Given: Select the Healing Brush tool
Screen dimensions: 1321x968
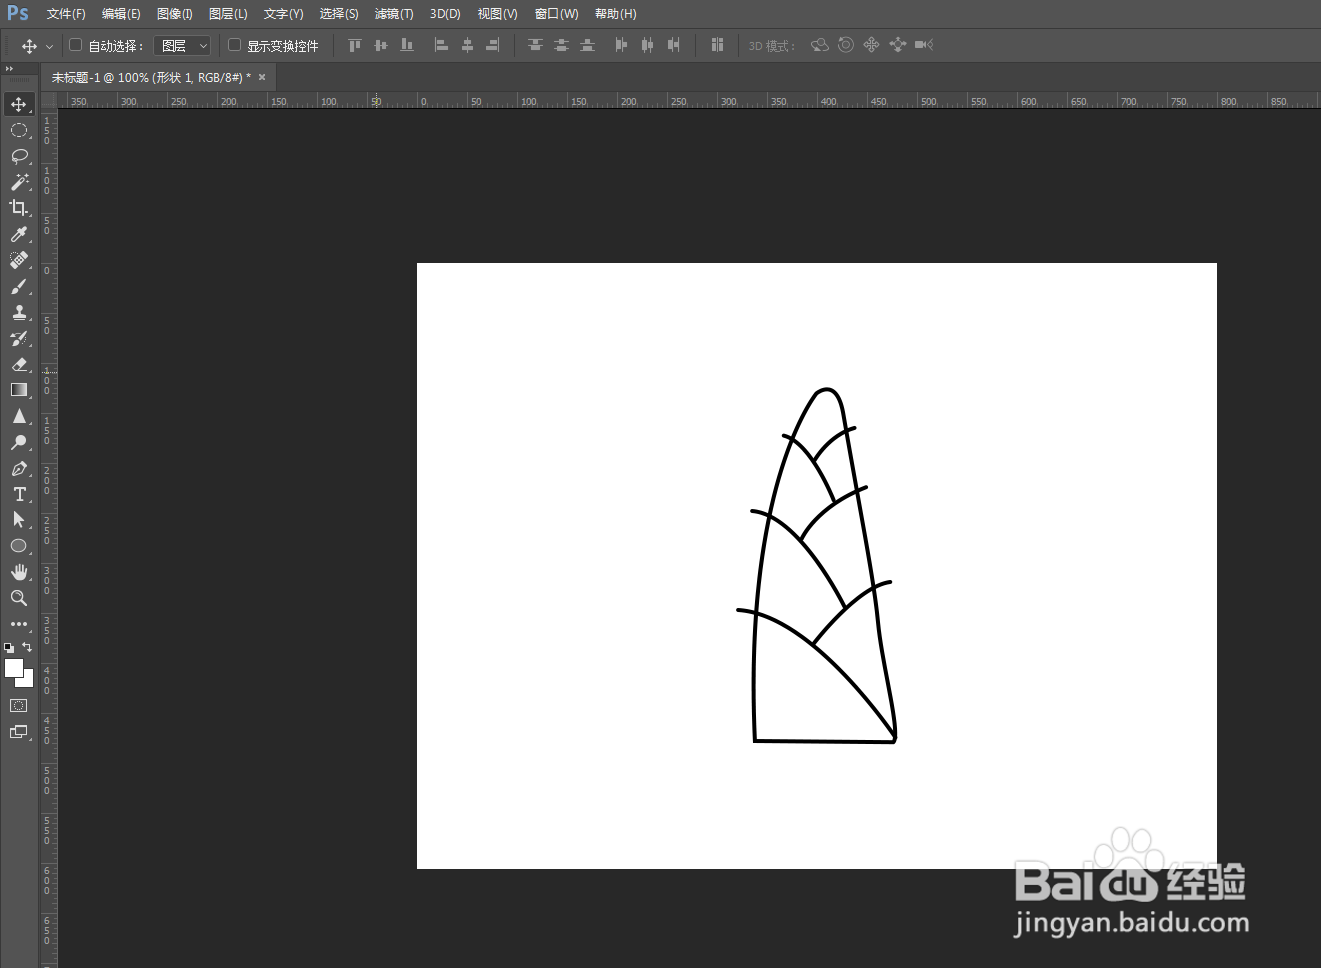Looking at the screenshot, I should (x=19, y=260).
